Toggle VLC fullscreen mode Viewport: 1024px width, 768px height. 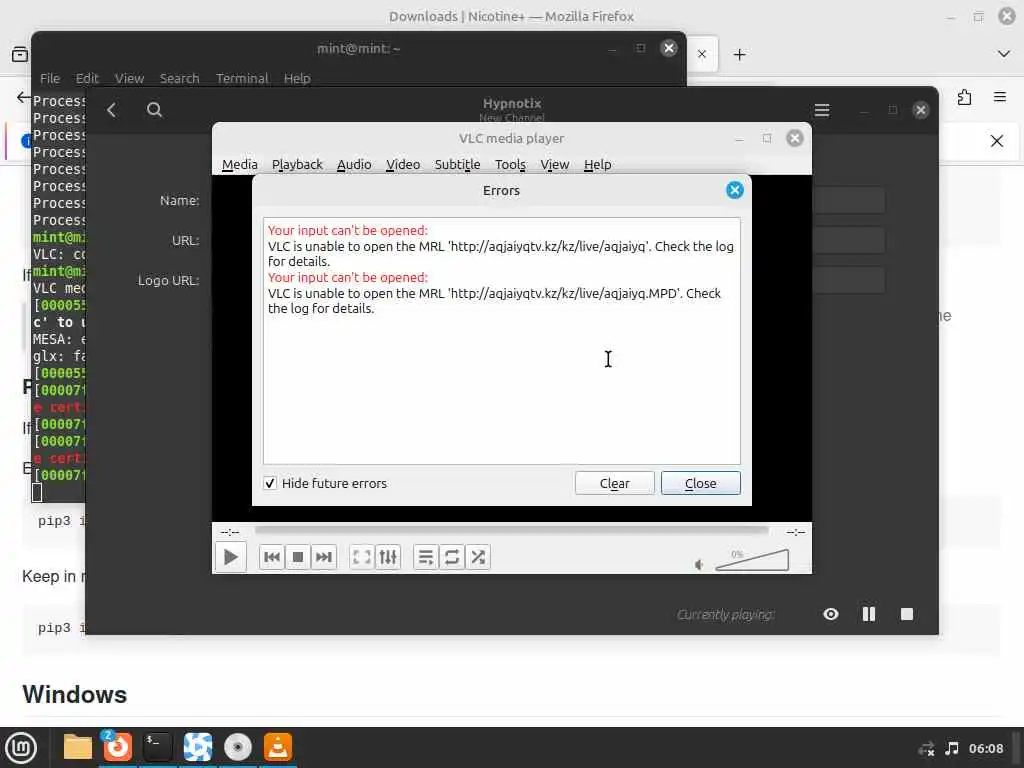pyautogui.click(x=362, y=557)
